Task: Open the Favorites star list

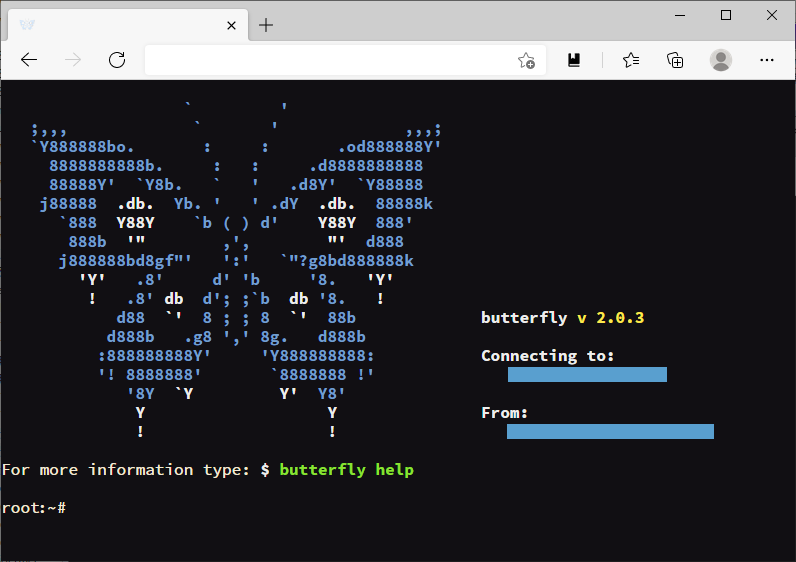Action: tap(631, 60)
